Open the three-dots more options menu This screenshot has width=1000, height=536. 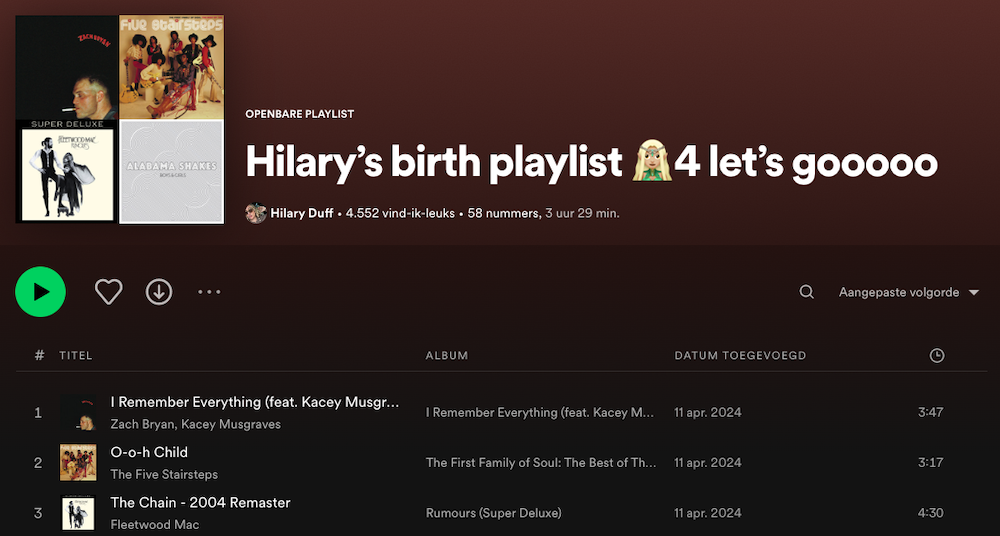209,292
